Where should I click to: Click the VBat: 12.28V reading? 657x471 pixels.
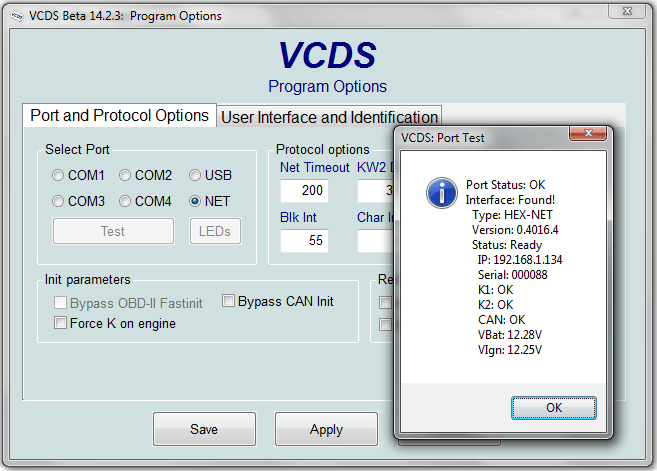pyautogui.click(x=510, y=335)
